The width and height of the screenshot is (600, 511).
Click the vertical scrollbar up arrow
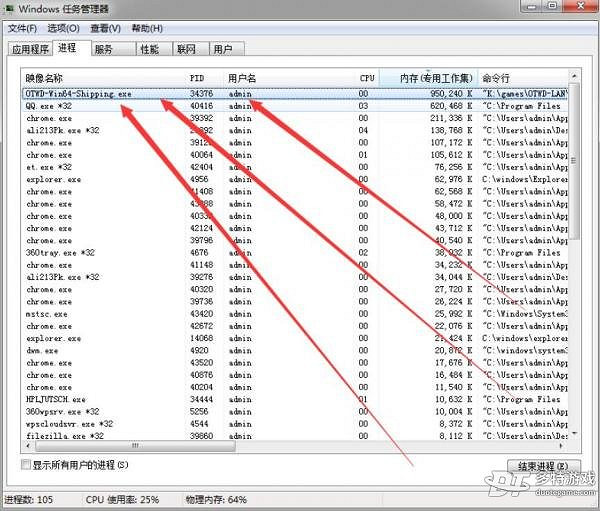click(x=574, y=76)
